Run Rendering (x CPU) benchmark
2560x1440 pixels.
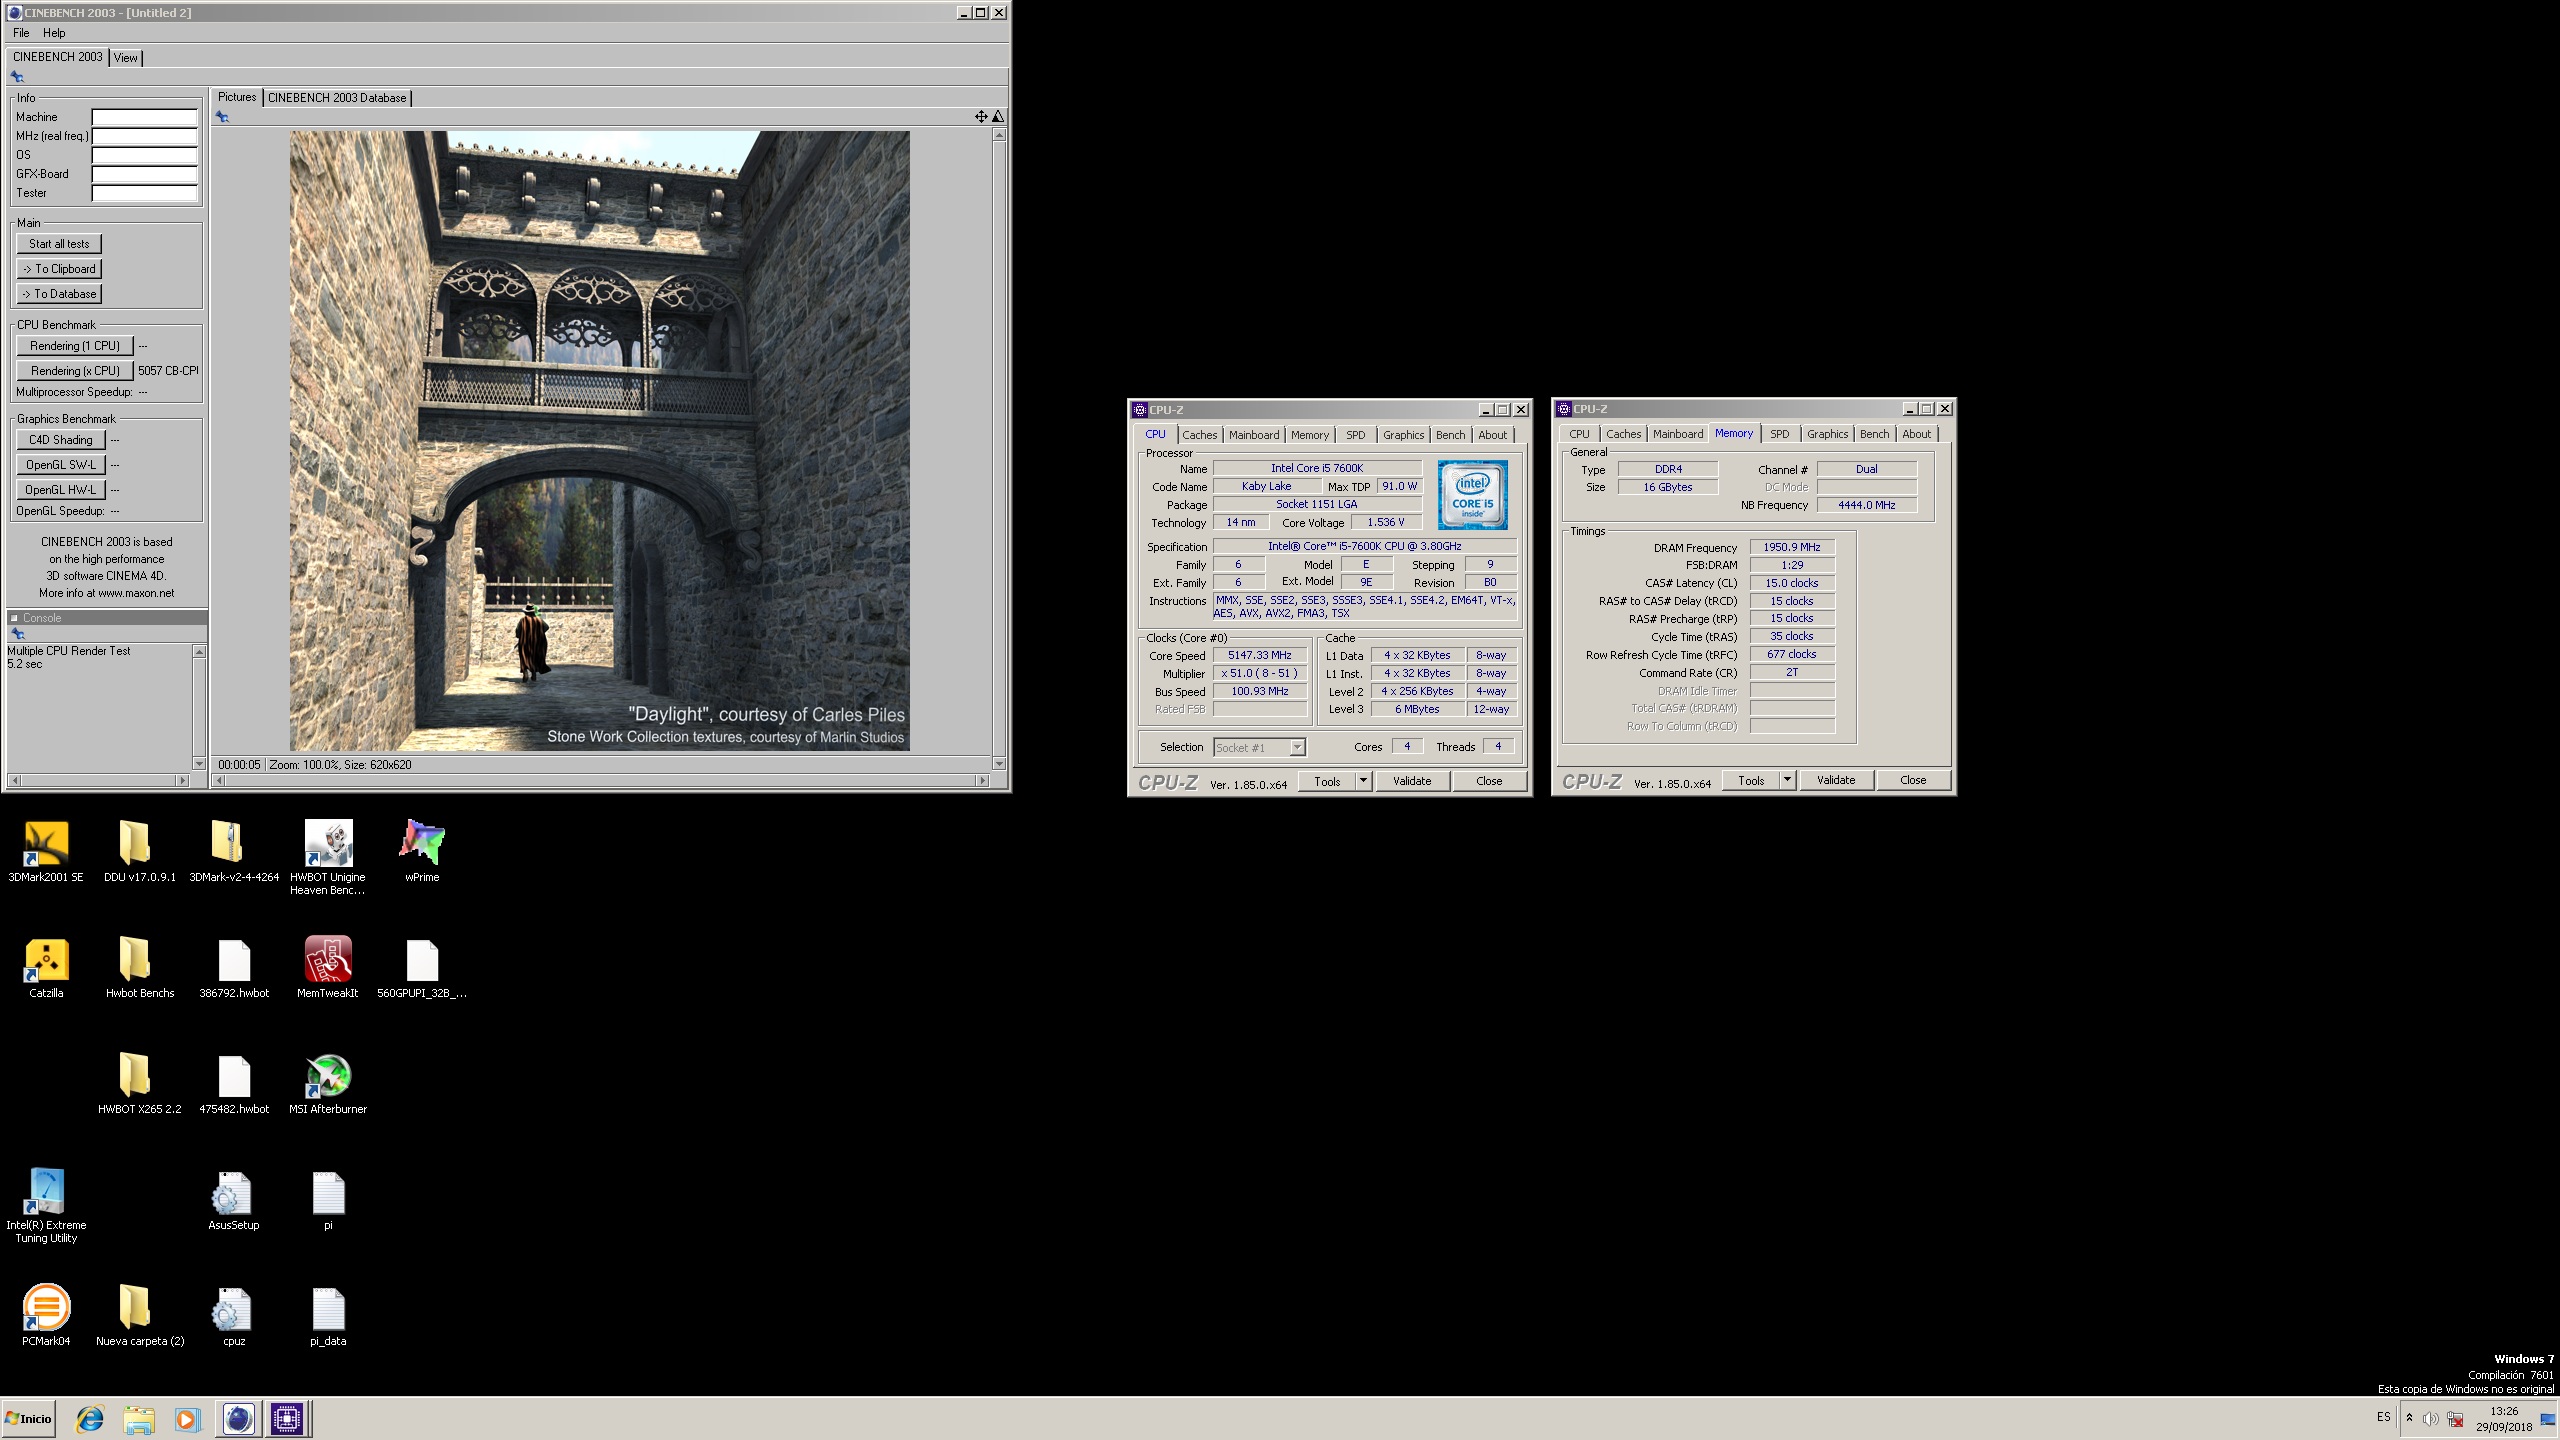75,371
